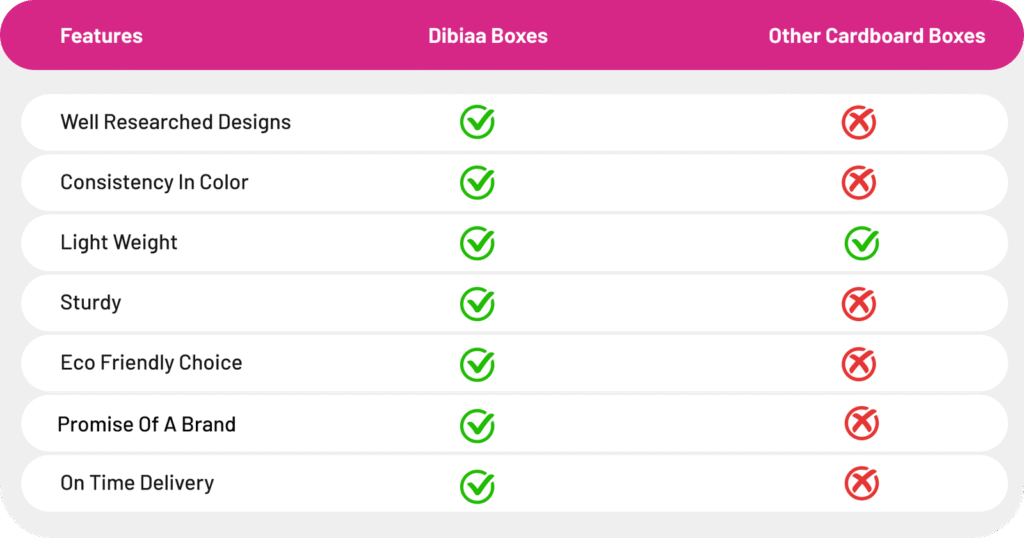Click the Dibiaa checkmark for Well Researched Designs

pos(477,122)
